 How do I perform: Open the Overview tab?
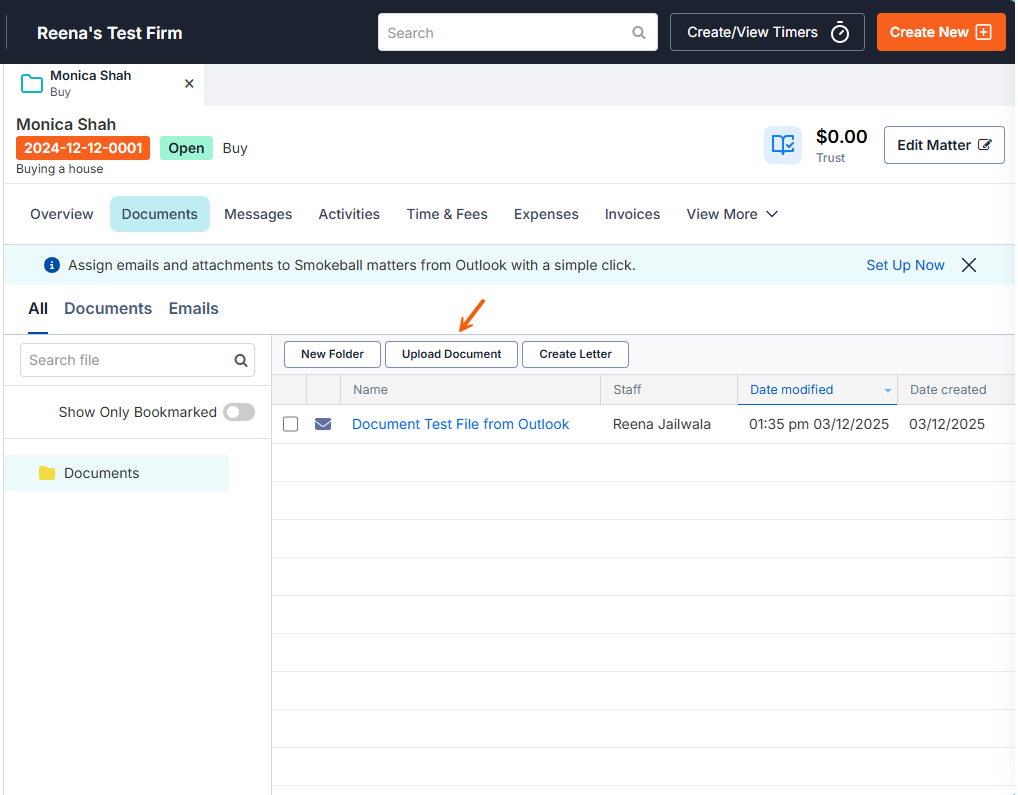click(62, 214)
